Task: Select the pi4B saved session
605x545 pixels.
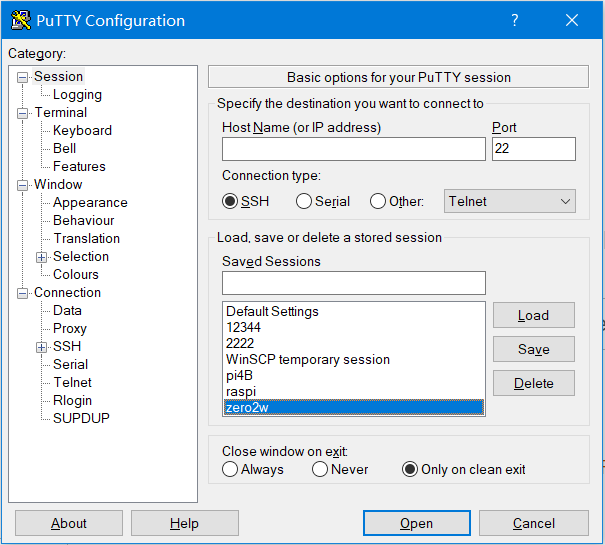Action: [353, 375]
